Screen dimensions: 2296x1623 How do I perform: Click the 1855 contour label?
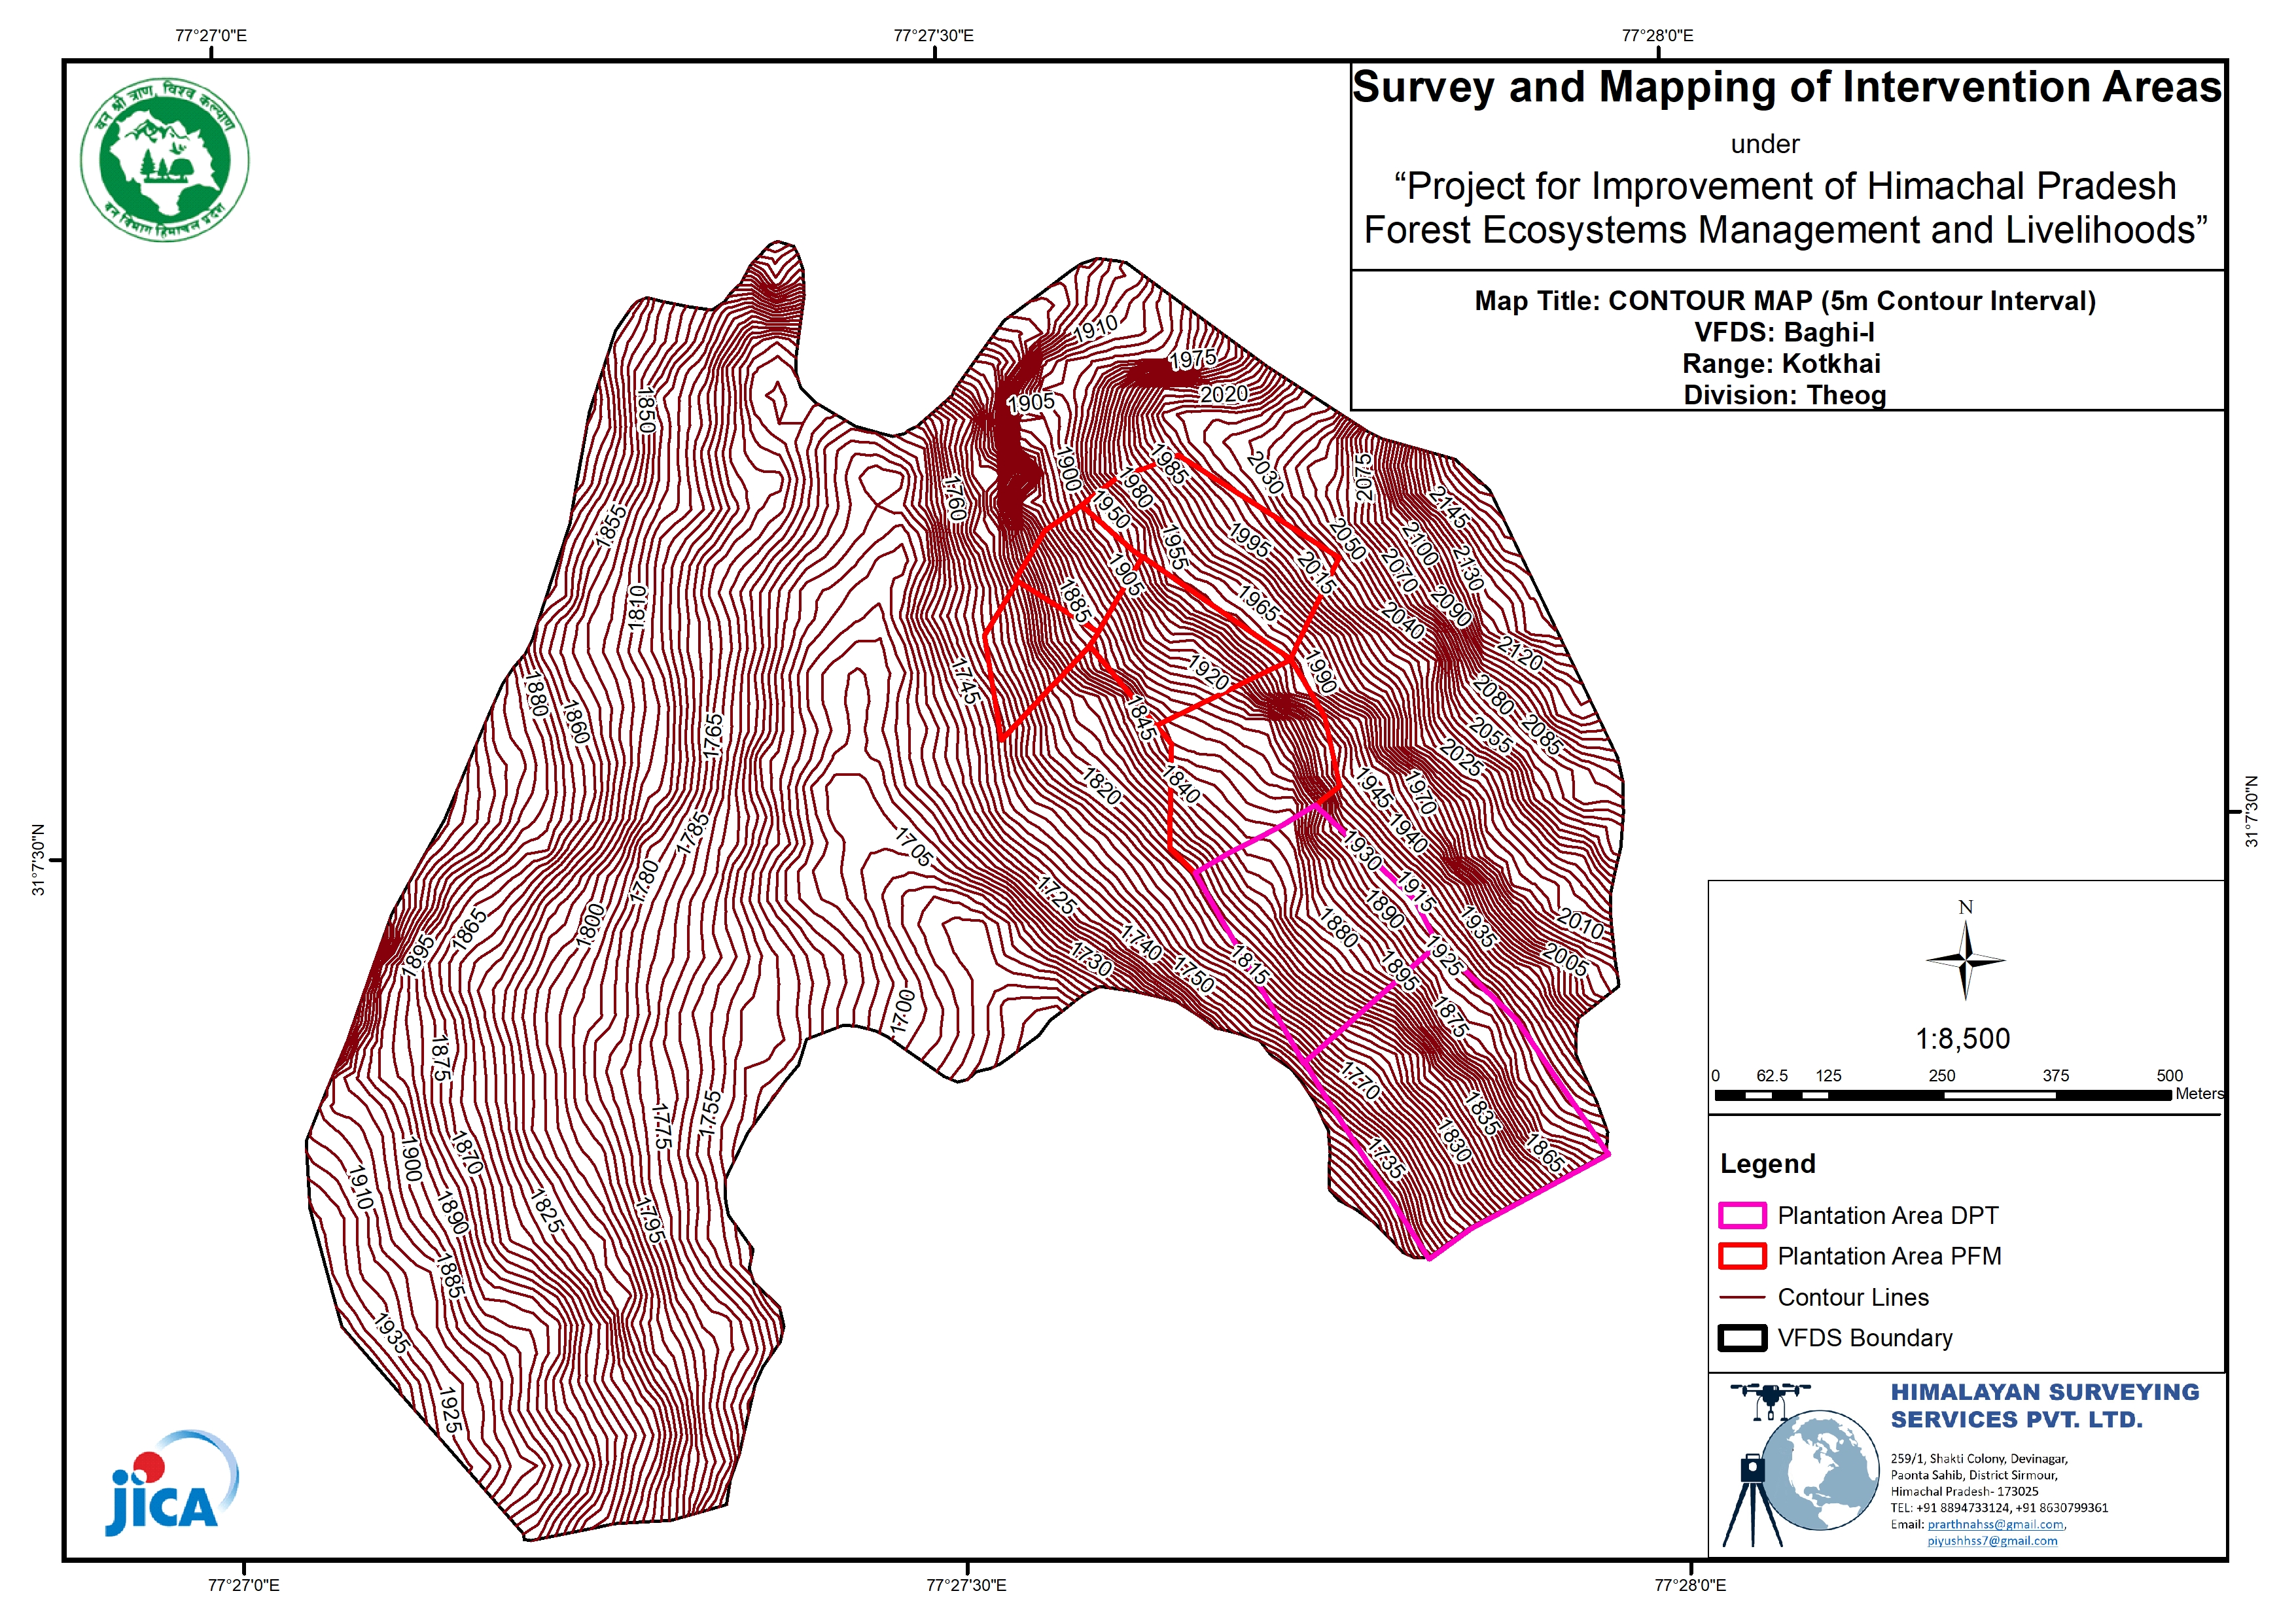tap(610, 526)
